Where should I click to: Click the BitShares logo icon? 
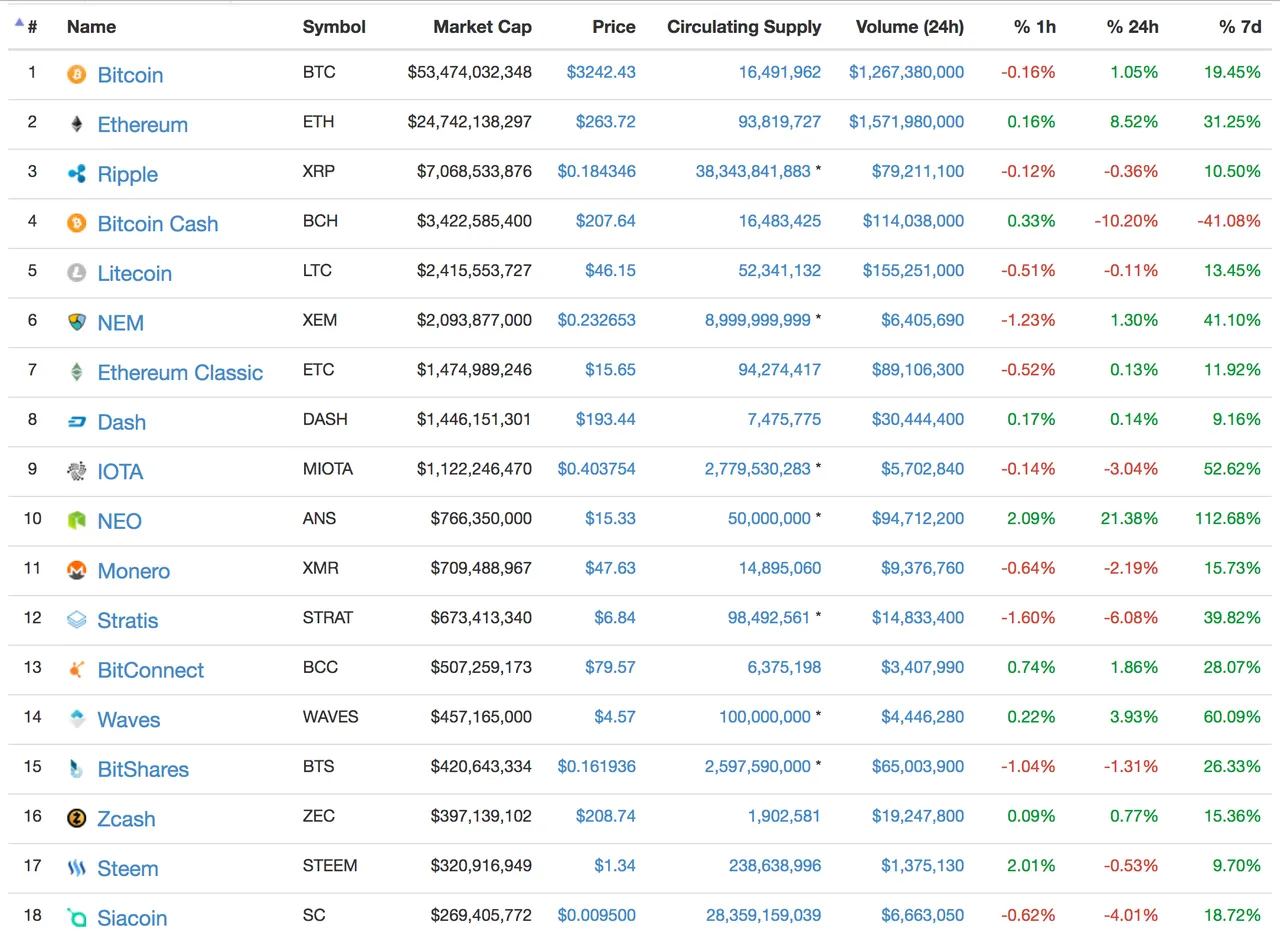77,769
